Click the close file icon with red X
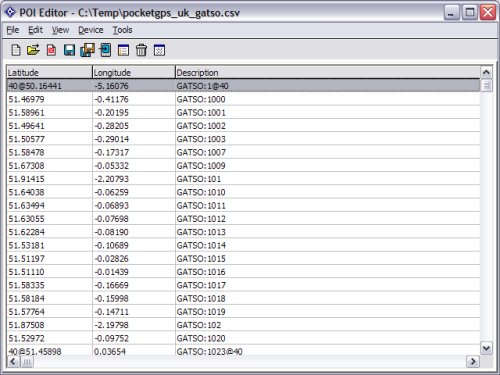 pos(51,50)
